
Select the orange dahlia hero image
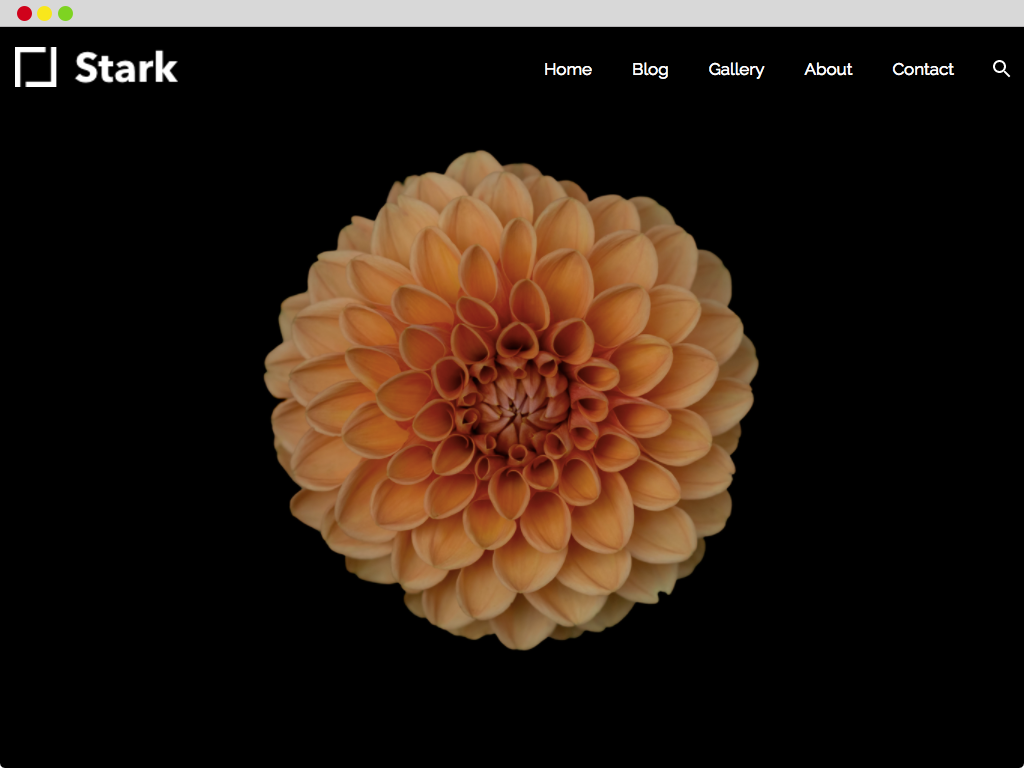point(511,400)
